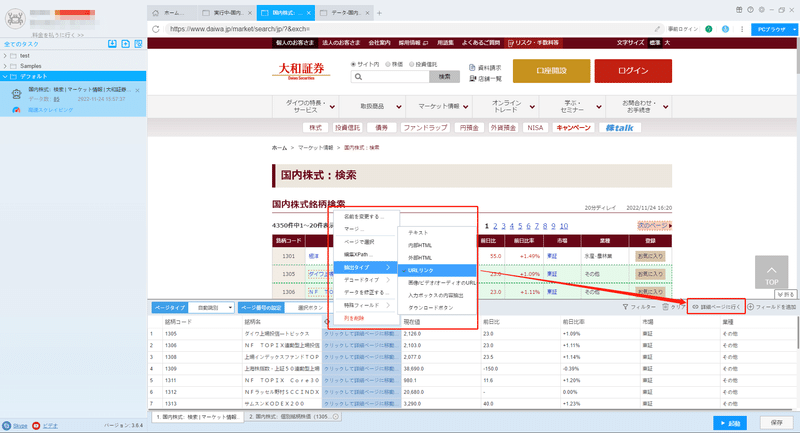Click the speed gauge icon in the task
The width and height of the screenshot is (800, 433).
pos(16,110)
